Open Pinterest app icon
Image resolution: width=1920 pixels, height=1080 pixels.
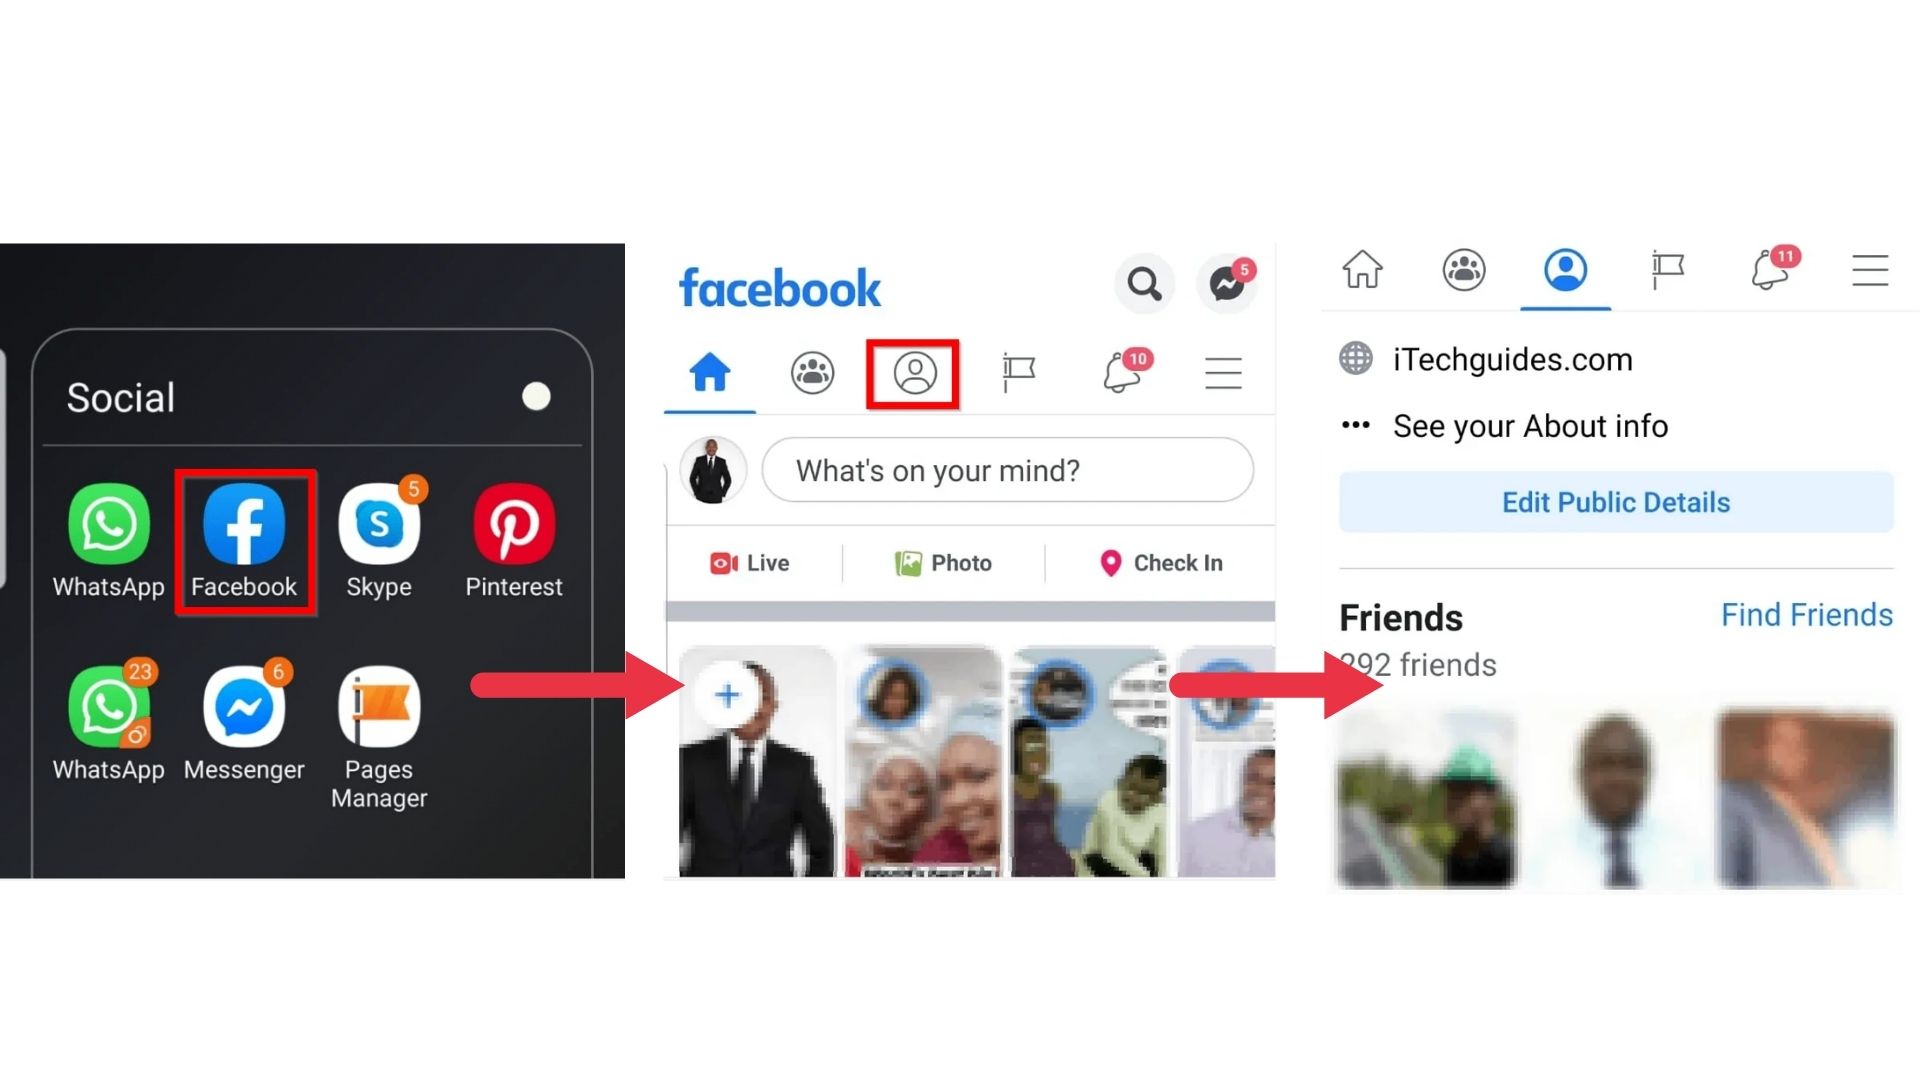513,526
